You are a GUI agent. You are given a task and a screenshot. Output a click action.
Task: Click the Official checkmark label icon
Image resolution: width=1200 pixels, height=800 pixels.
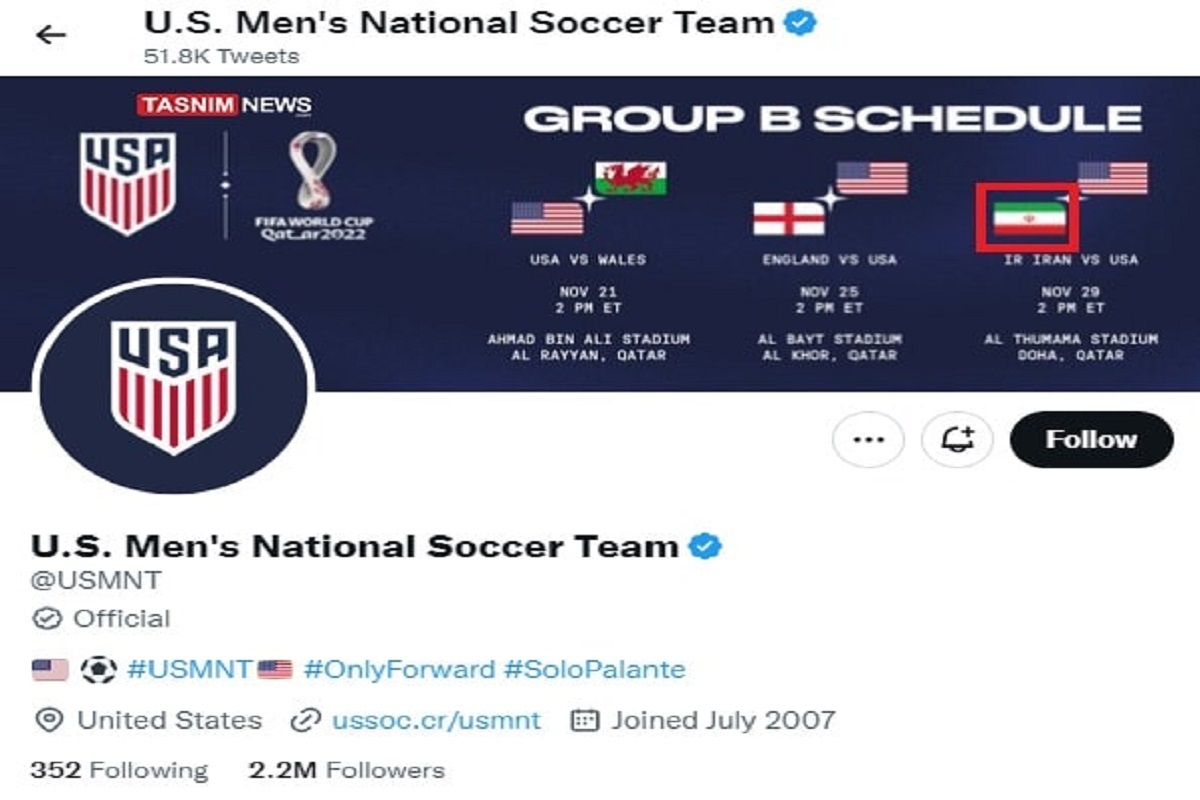click(47, 619)
